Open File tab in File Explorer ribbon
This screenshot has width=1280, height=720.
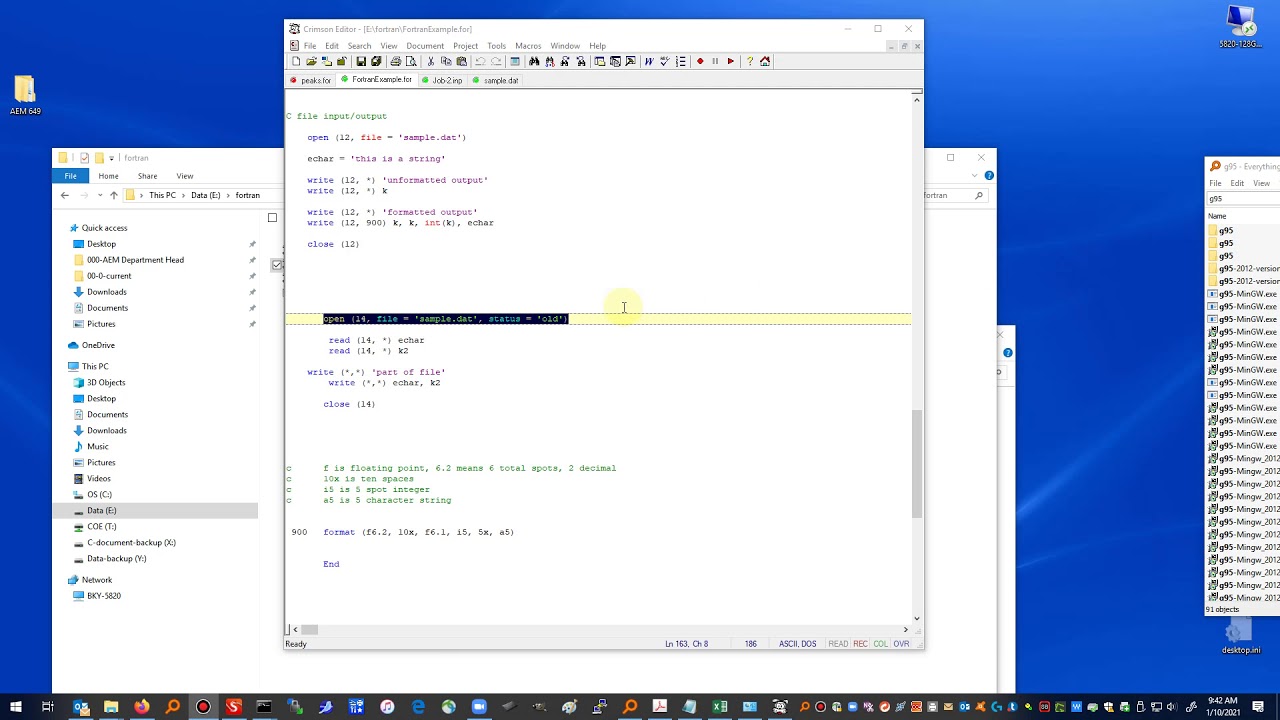(70, 176)
